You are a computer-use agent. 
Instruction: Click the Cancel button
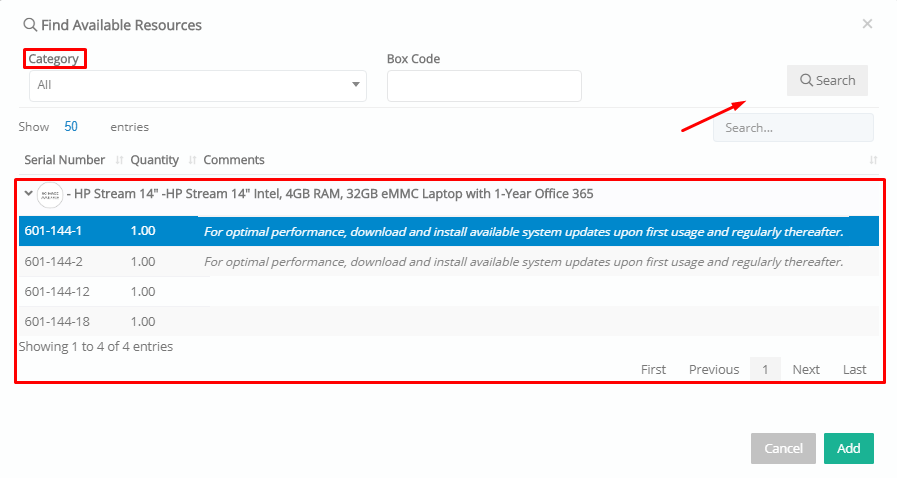[783, 448]
